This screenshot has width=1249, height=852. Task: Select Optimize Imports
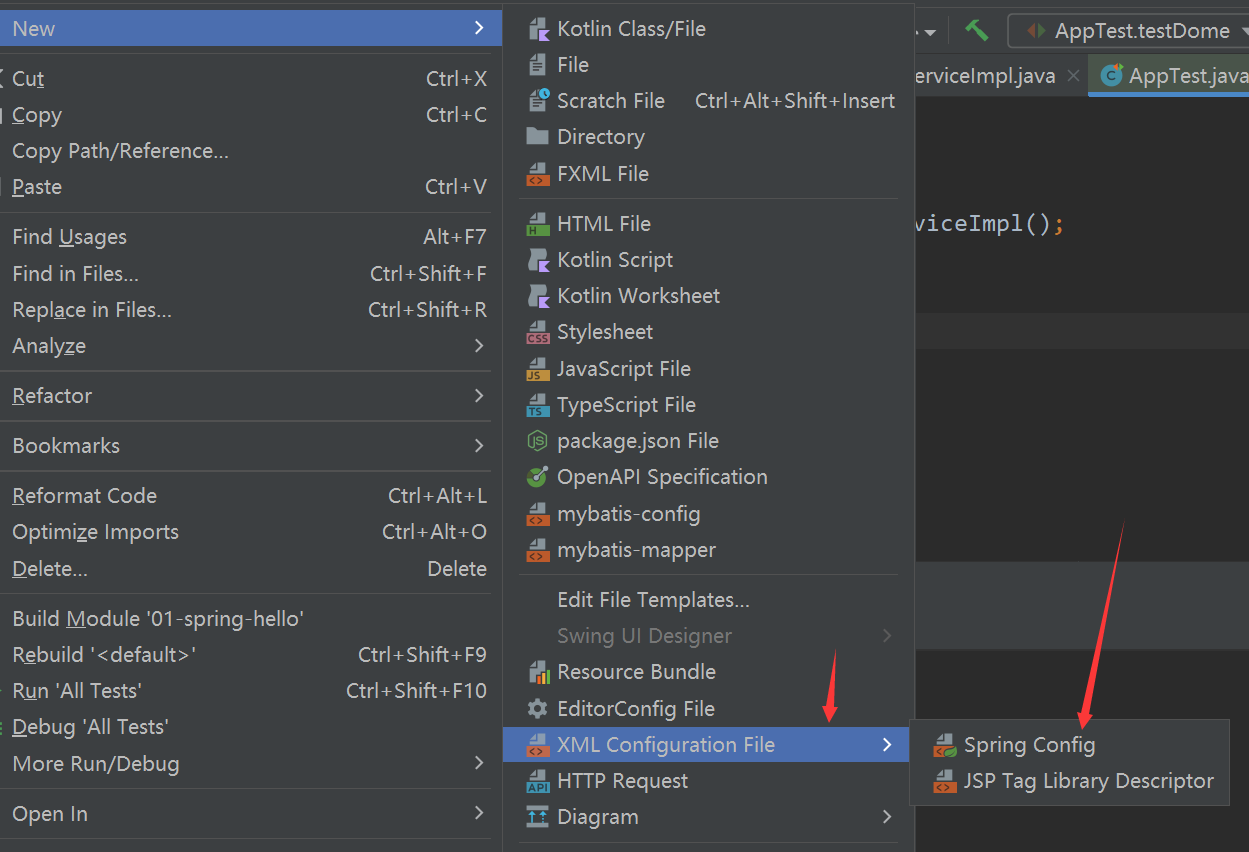click(251, 532)
